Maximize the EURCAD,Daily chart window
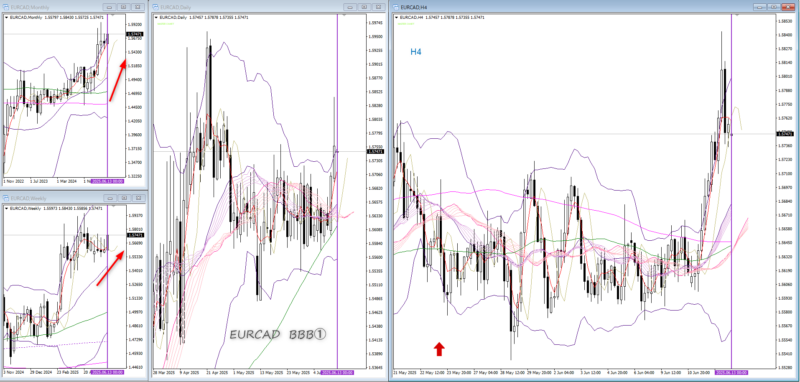Image resolution: width=800 pixels, height=382 pixels. (x=363, y=7)
